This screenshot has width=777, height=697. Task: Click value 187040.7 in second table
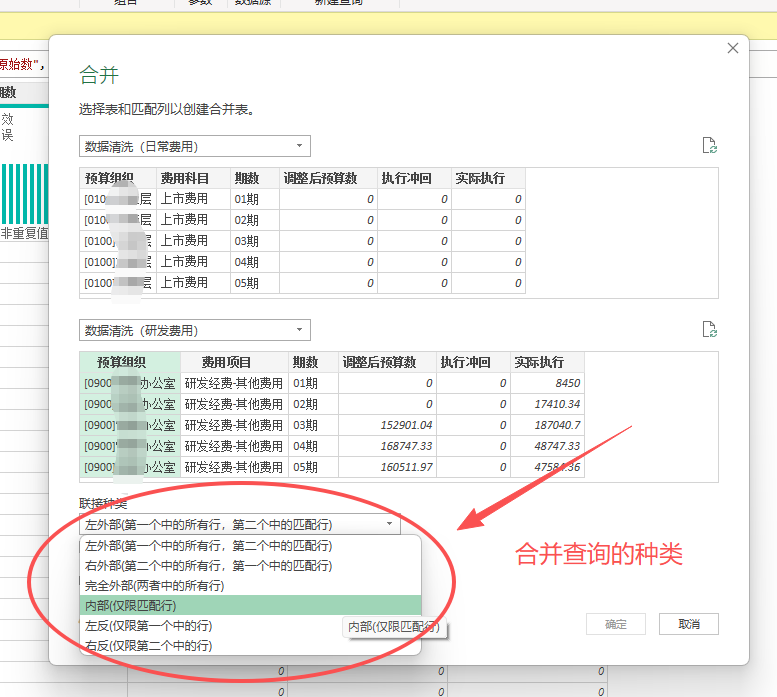coord(547,426)
